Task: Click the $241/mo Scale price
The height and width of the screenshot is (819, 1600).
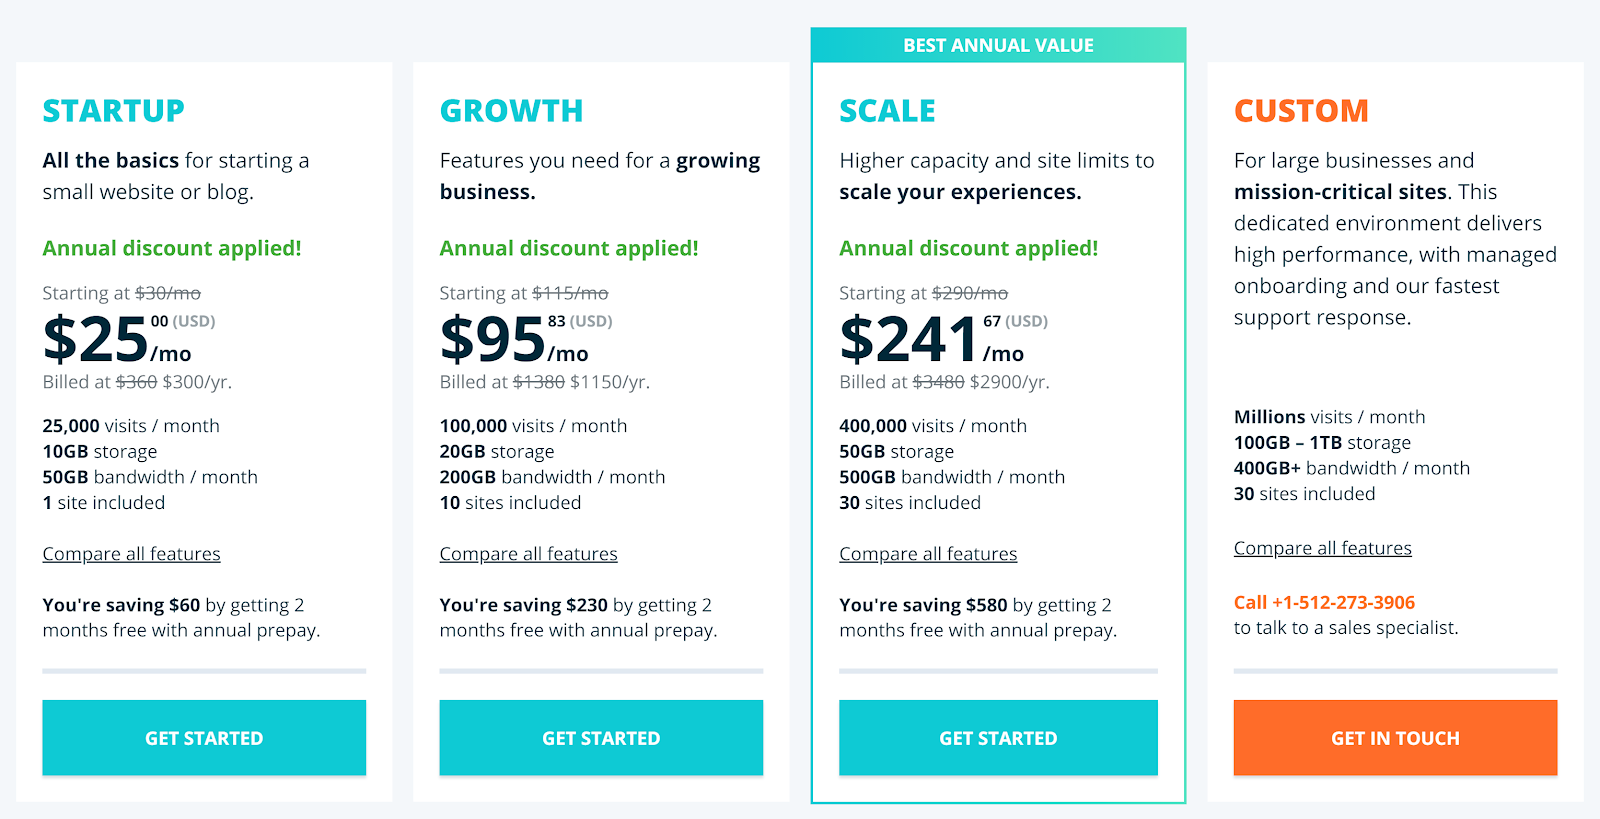Action: point(932,340)
